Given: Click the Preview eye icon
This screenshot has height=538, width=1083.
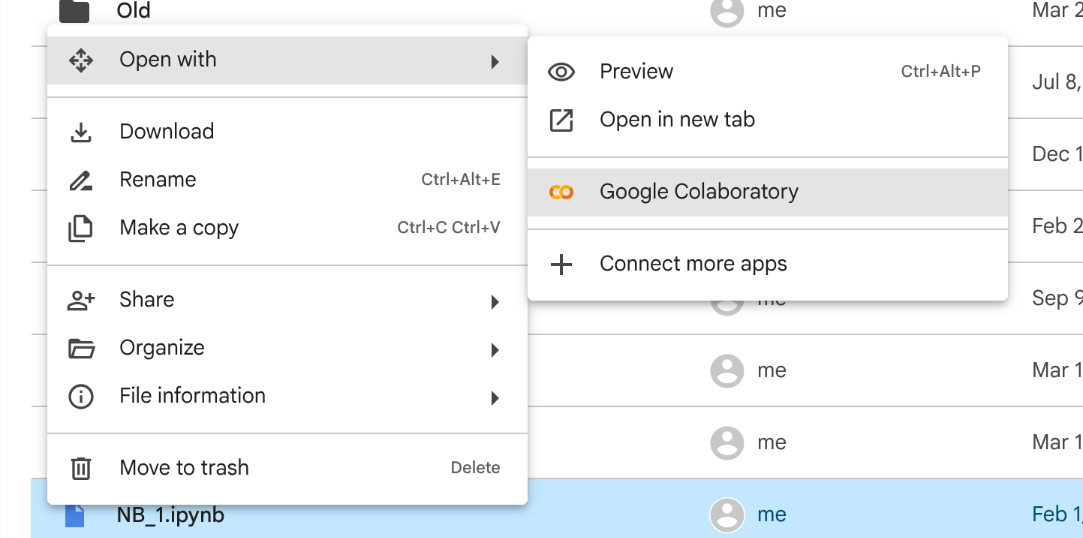Looking at the screenshot, I should pos(562,72).
